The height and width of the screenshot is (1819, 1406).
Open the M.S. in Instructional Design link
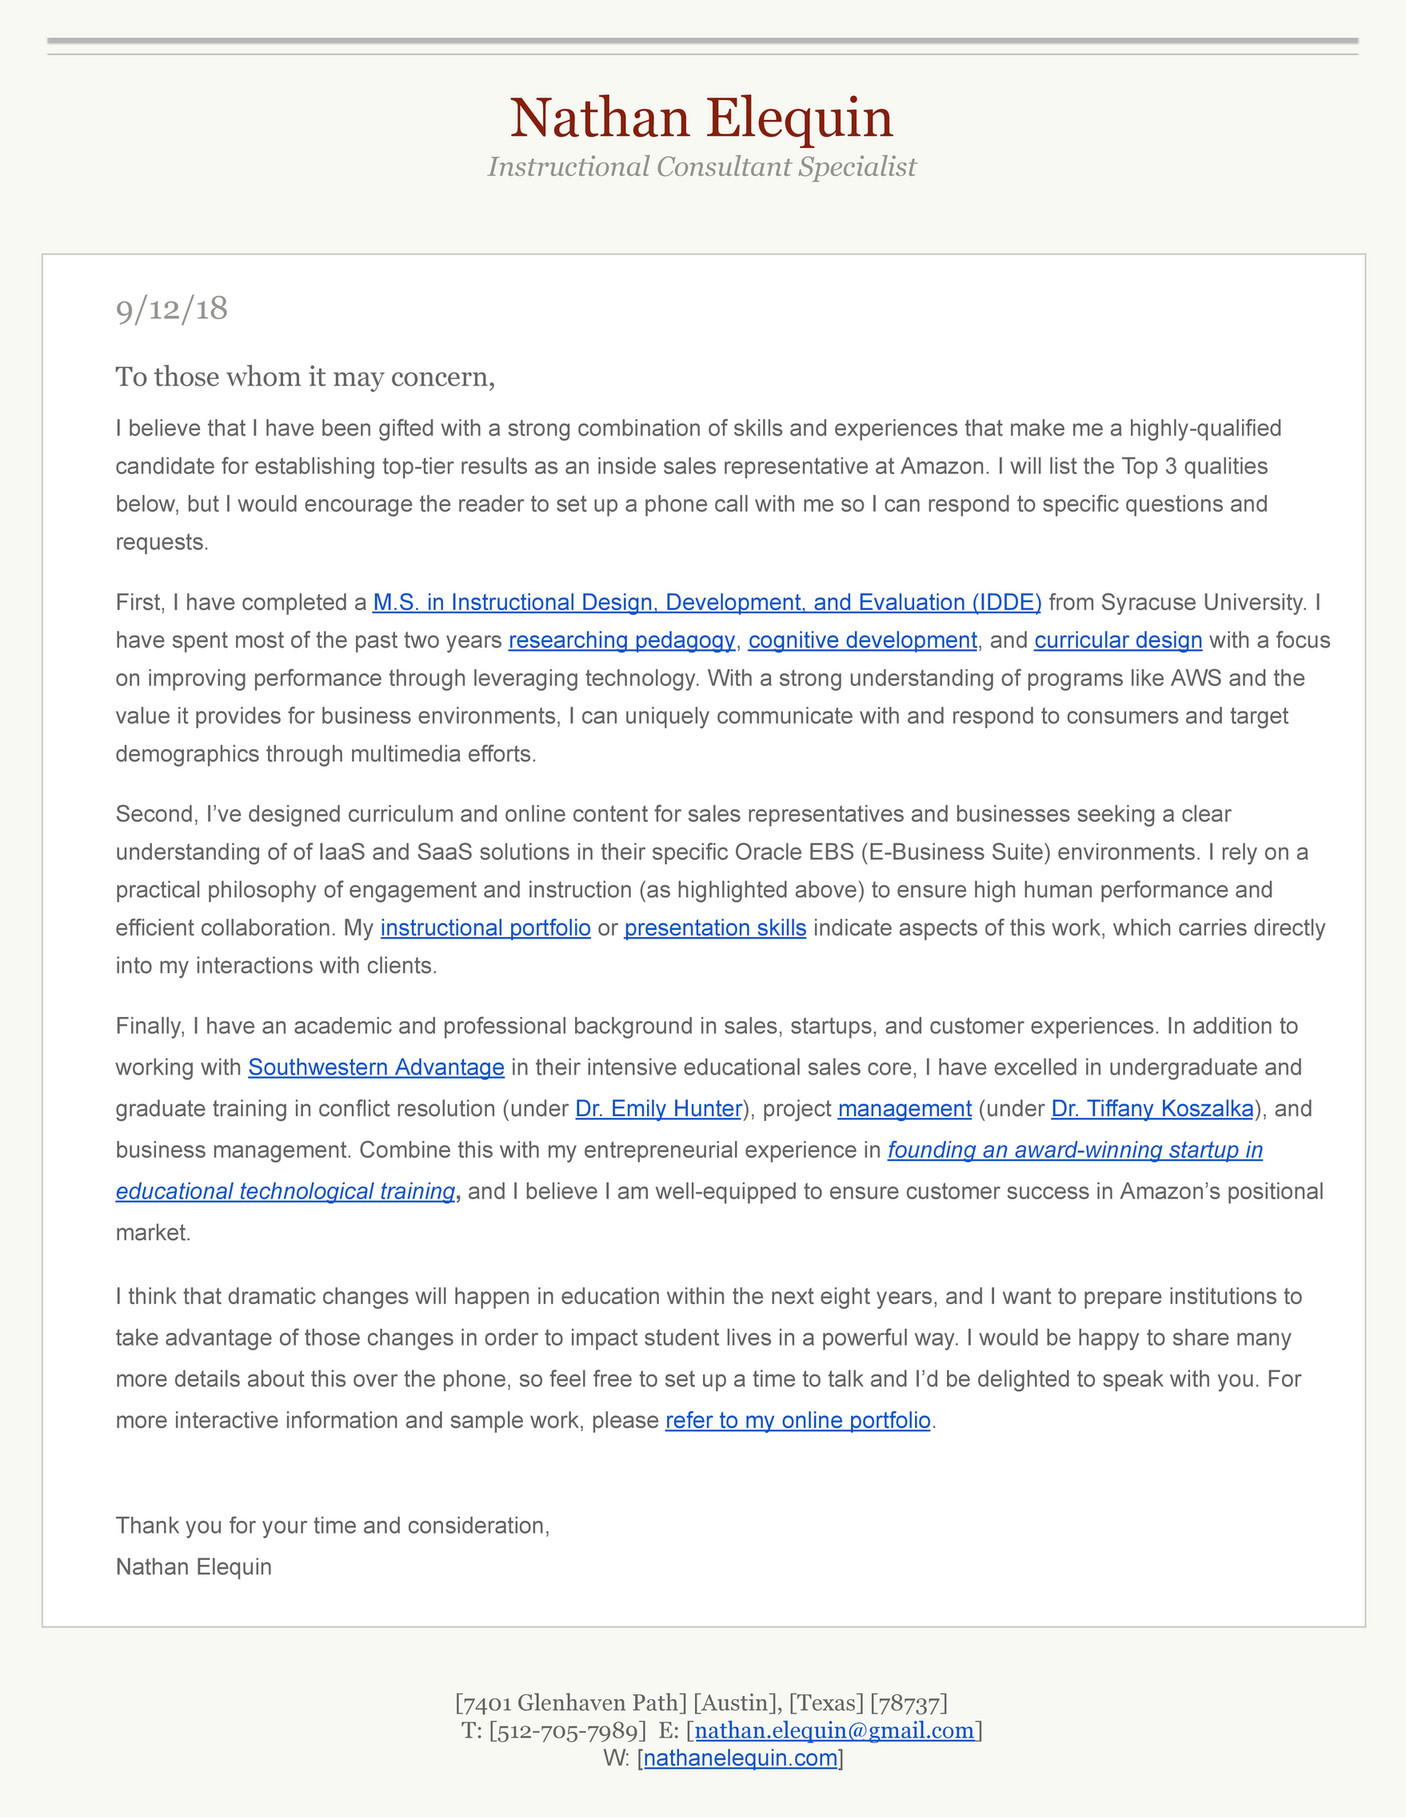click(707, 603)
